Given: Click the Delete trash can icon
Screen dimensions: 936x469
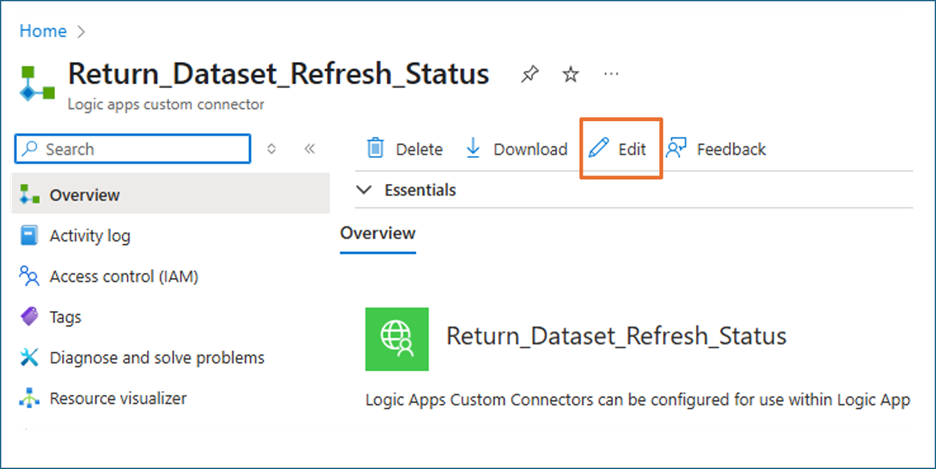Looking at the screenshot, I should click(375, 148).
